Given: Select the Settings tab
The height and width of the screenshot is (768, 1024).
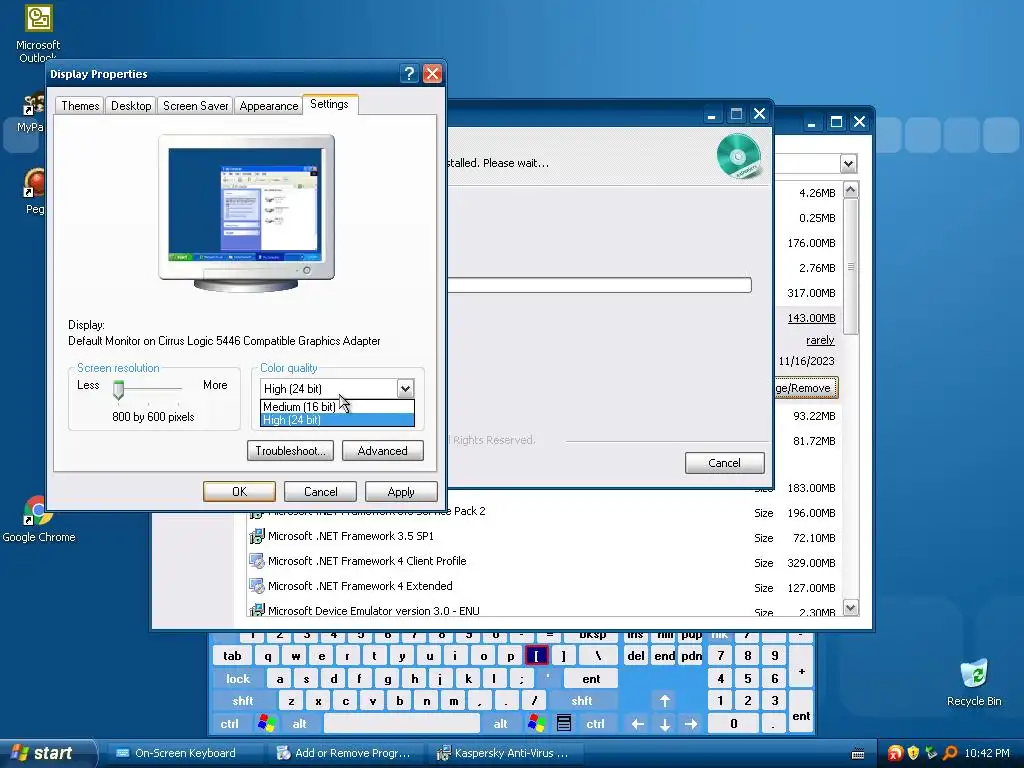Looking at the screenshot, I should pos(329,104).
